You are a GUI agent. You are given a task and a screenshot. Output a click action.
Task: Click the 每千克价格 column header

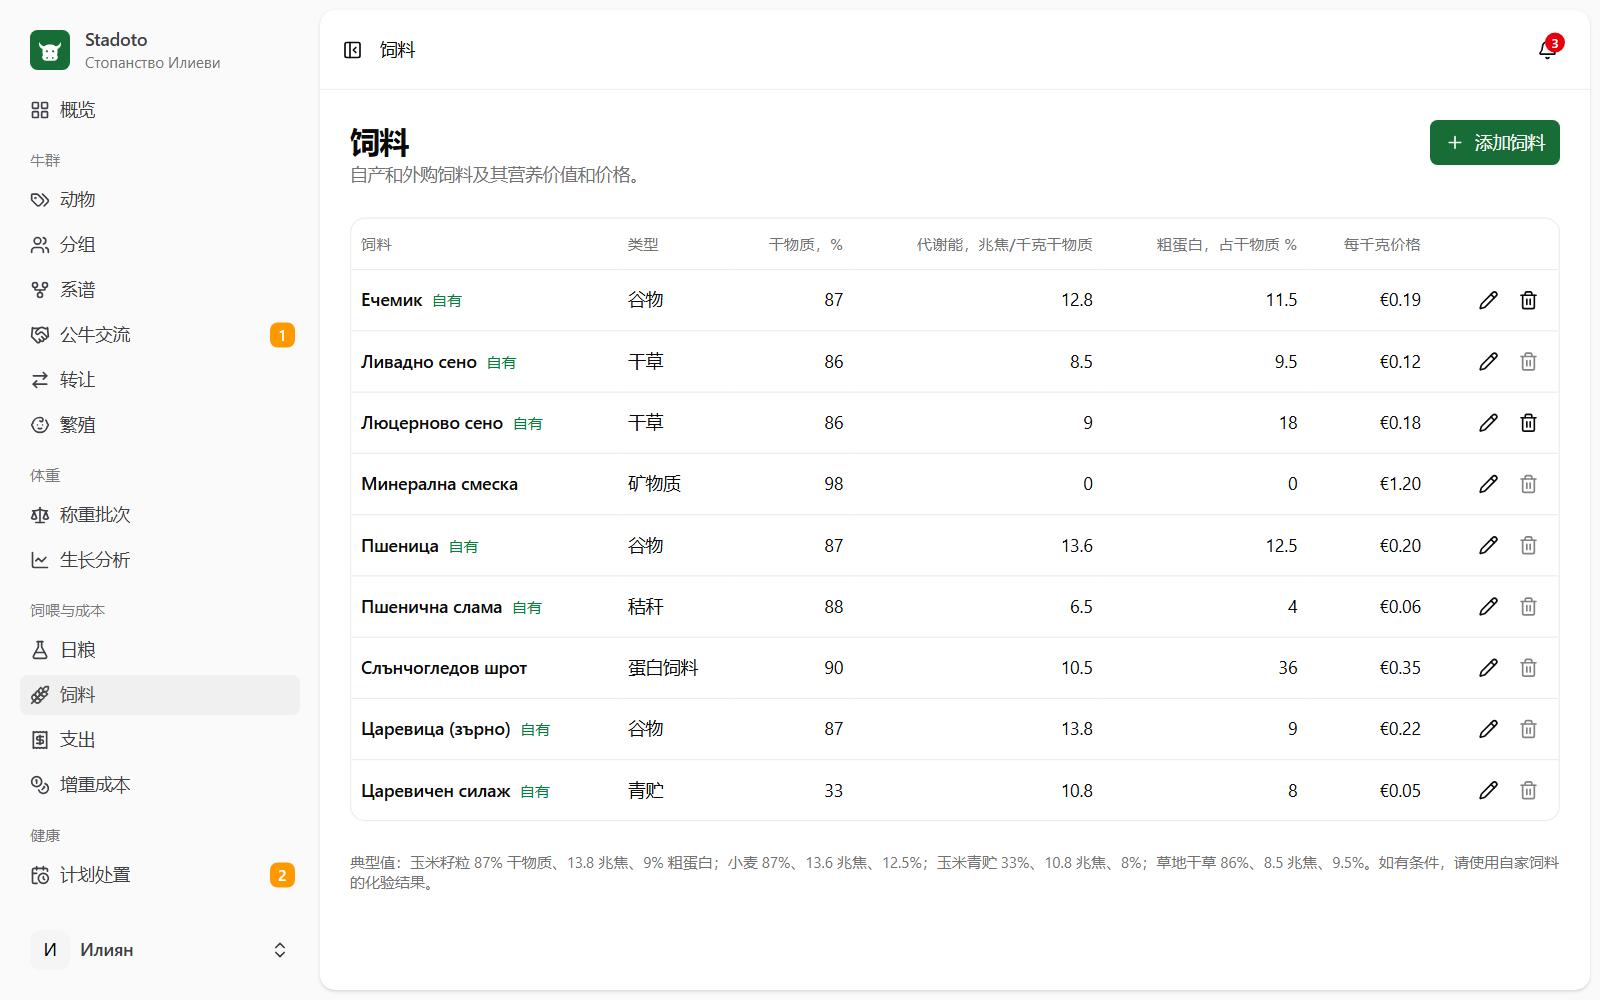tap(1382, 244)
